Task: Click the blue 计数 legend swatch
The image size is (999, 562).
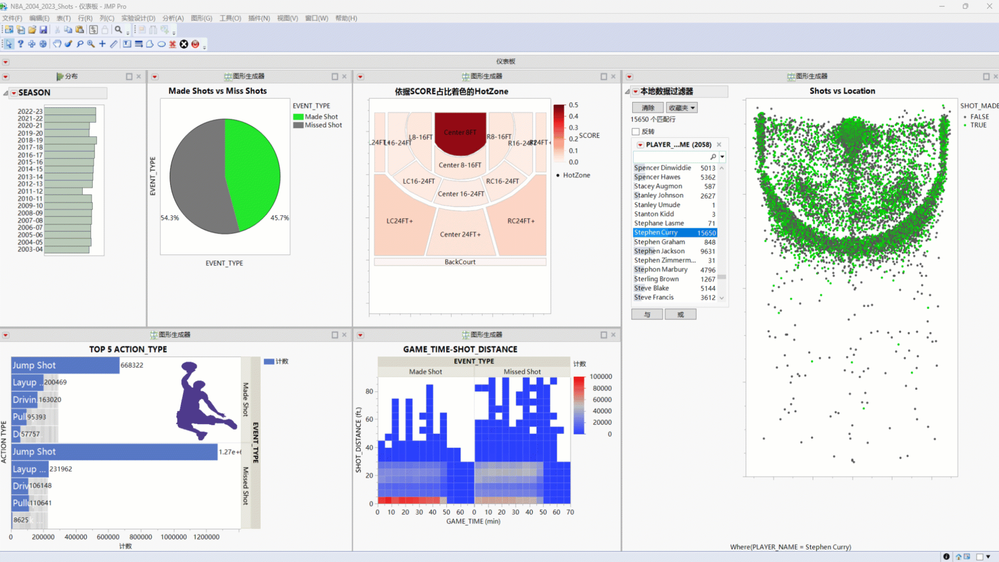Action: click(x=269, y=361)
